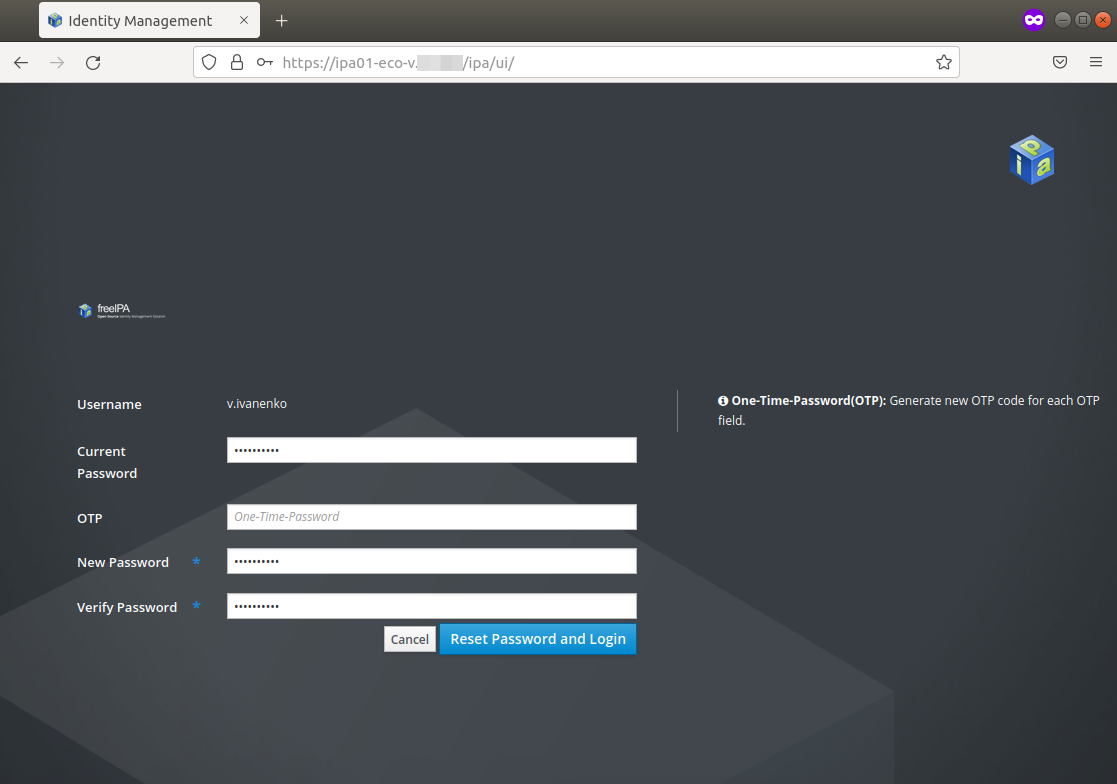The width and height of the screenshot is (1117, 784).
Task: Click the Verify Password input
Action: (431, 607)
